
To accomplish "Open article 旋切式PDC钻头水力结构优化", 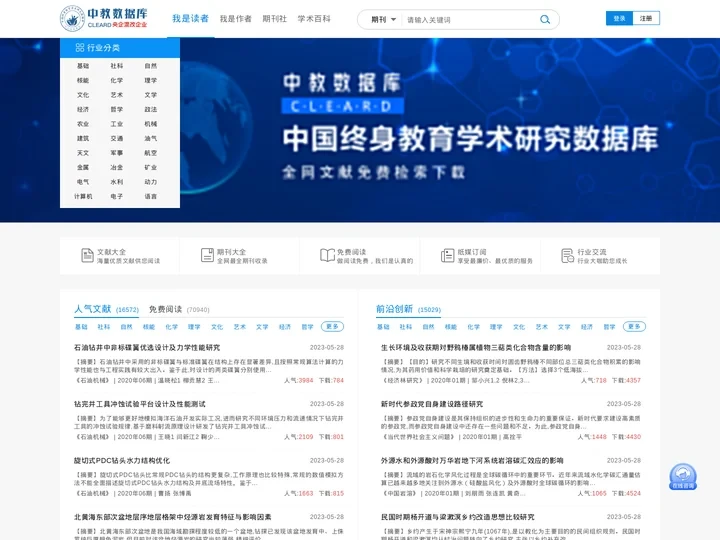I will coord(122,461).
